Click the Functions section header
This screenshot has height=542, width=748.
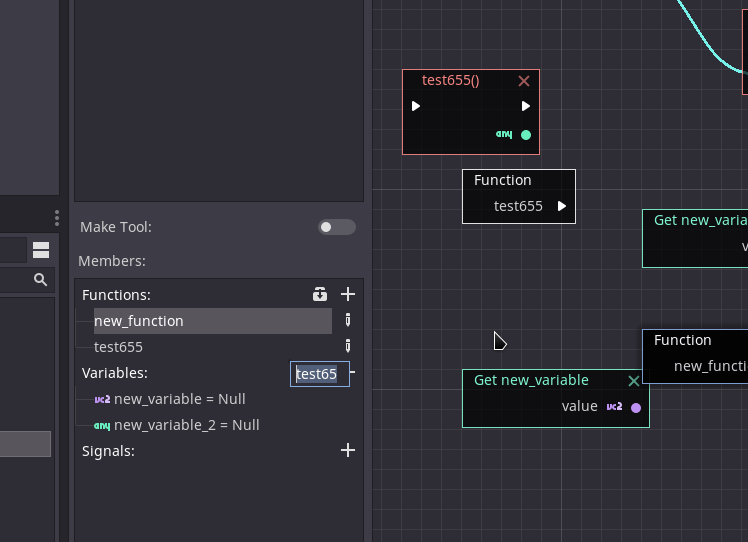click(116, 295)
